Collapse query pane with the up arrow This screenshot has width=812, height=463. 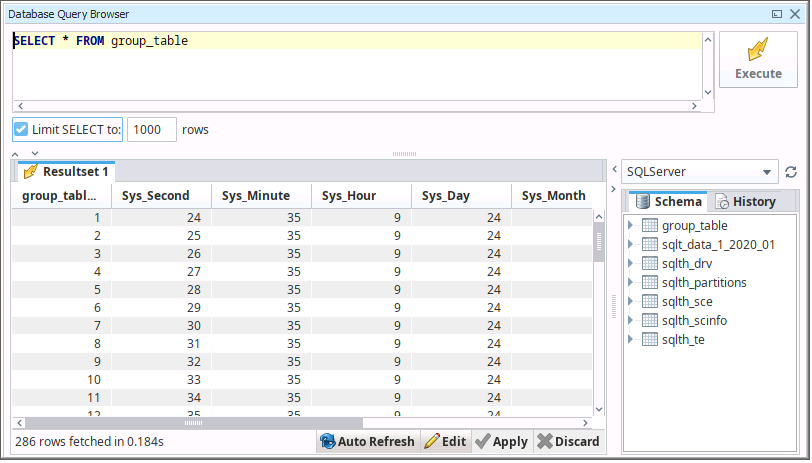(x=15, y=154)
